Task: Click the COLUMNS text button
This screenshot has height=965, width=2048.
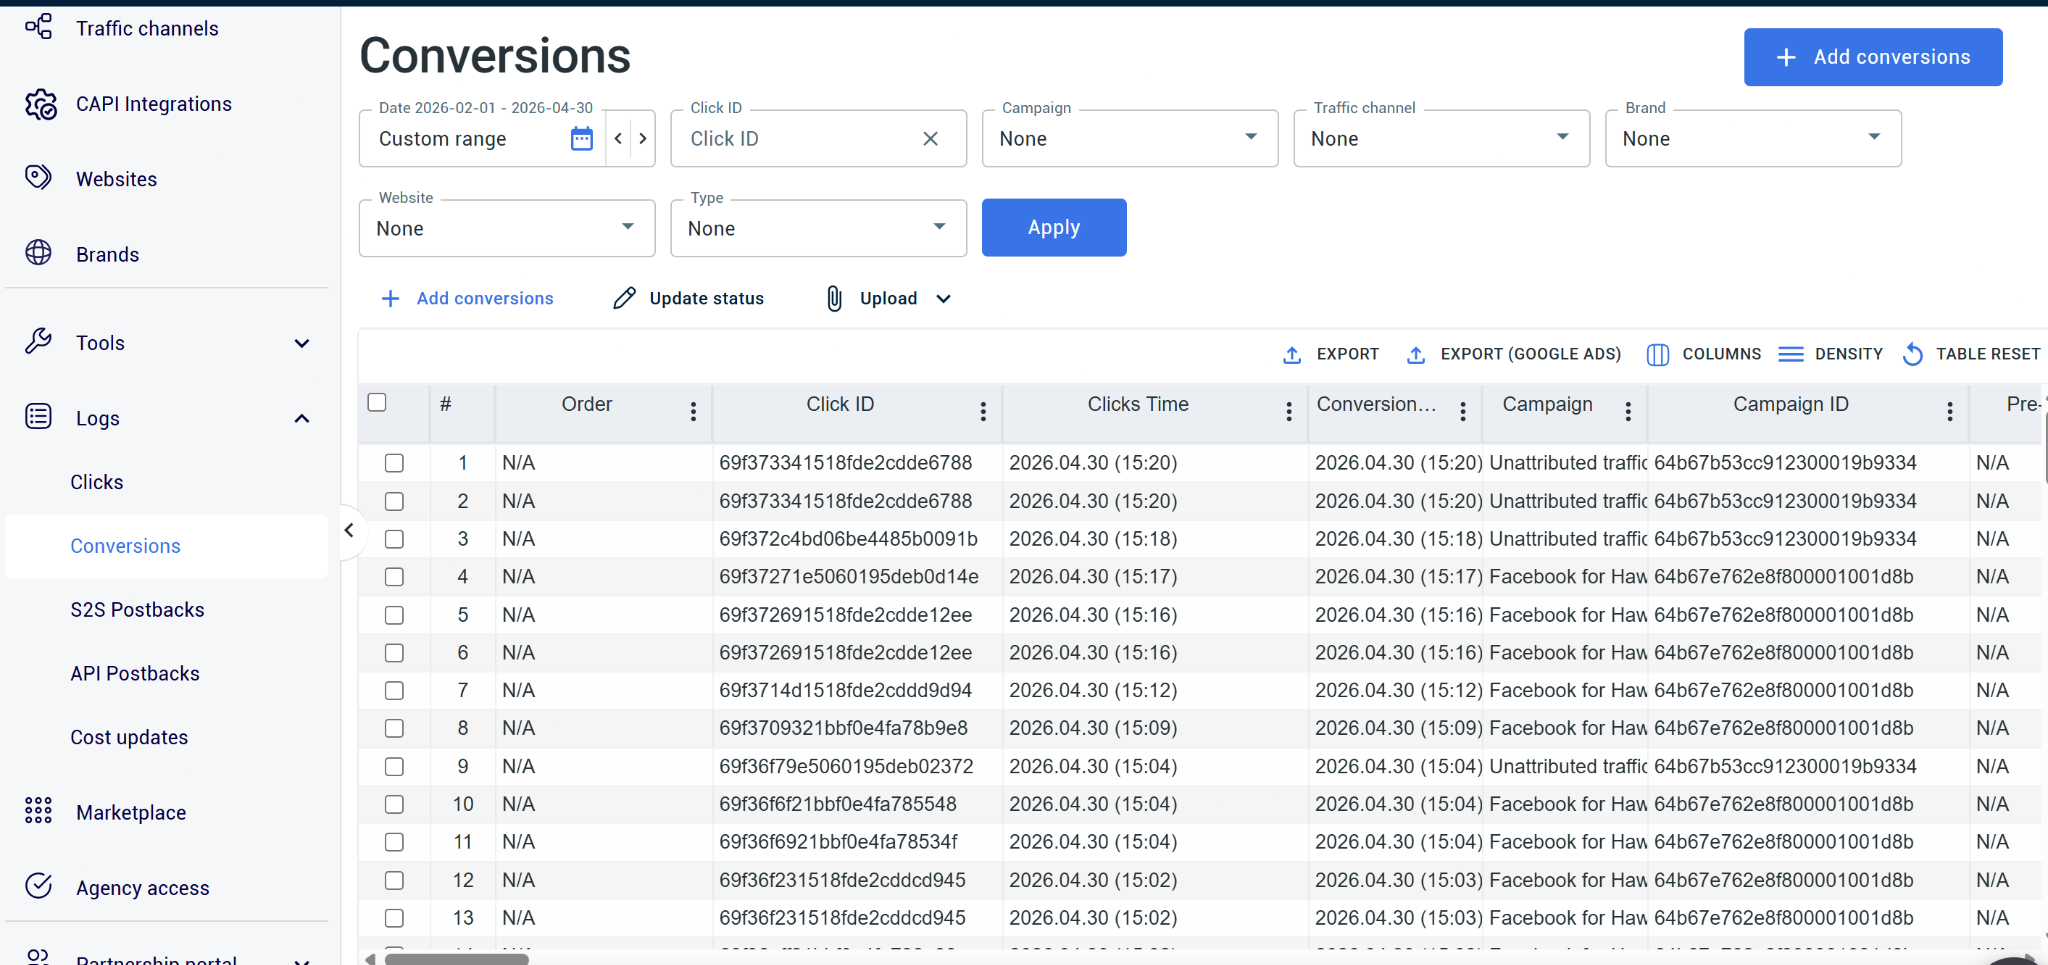Action: point(1722,354)
